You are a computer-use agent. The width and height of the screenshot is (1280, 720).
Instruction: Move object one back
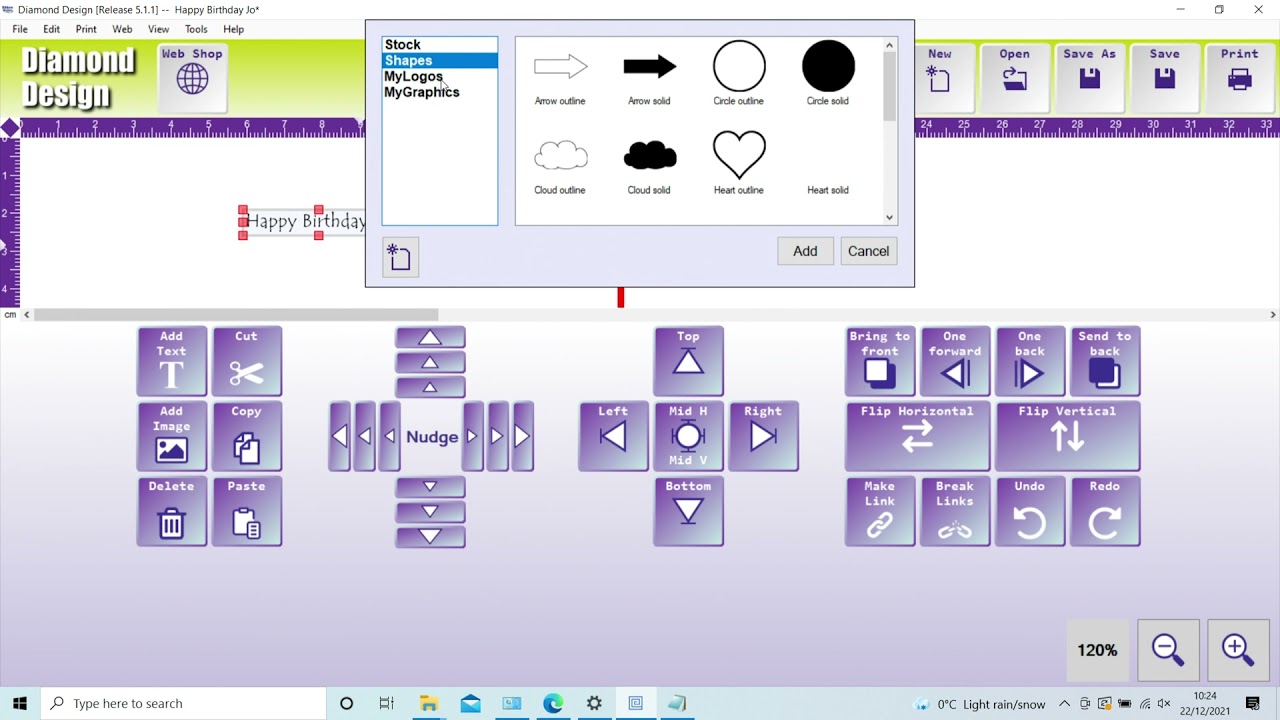tap(1030, 361)
